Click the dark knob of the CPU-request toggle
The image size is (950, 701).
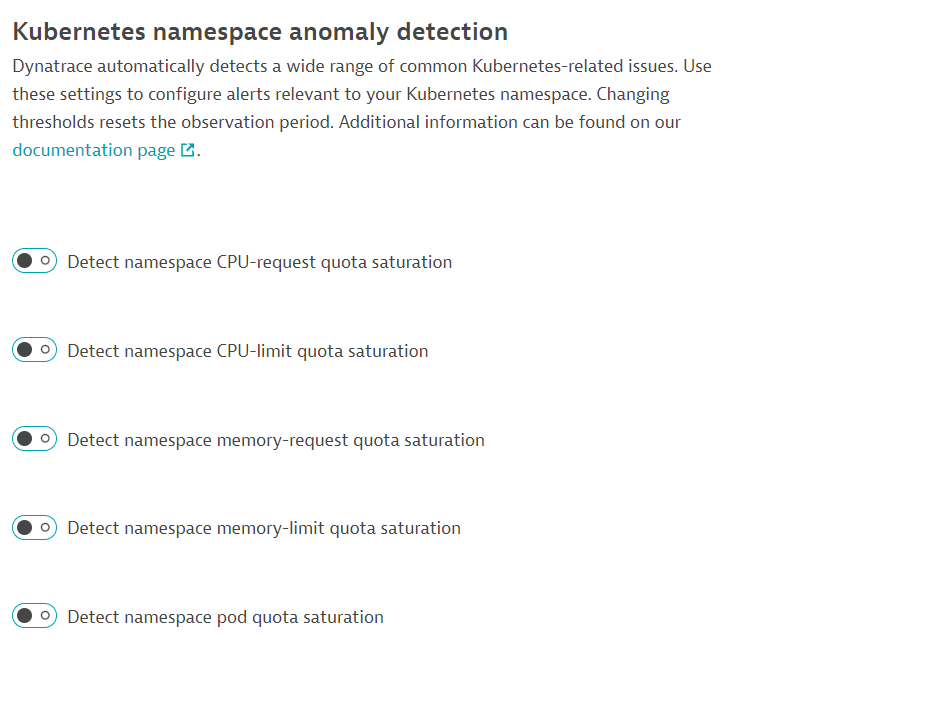pyautogui.click(x=25, y=261)
